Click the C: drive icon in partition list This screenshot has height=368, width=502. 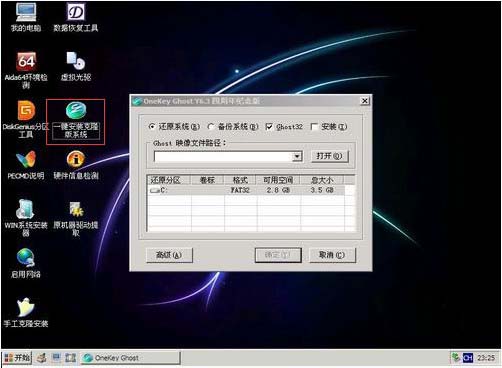click(155, 190)
